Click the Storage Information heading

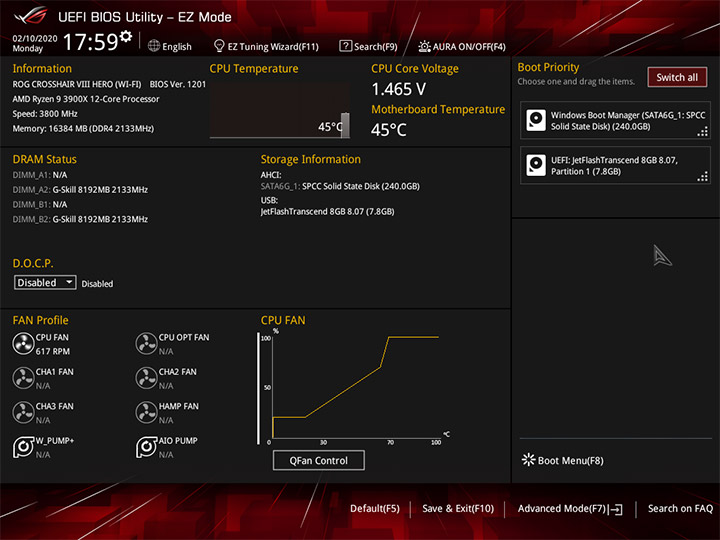point(310,159)
